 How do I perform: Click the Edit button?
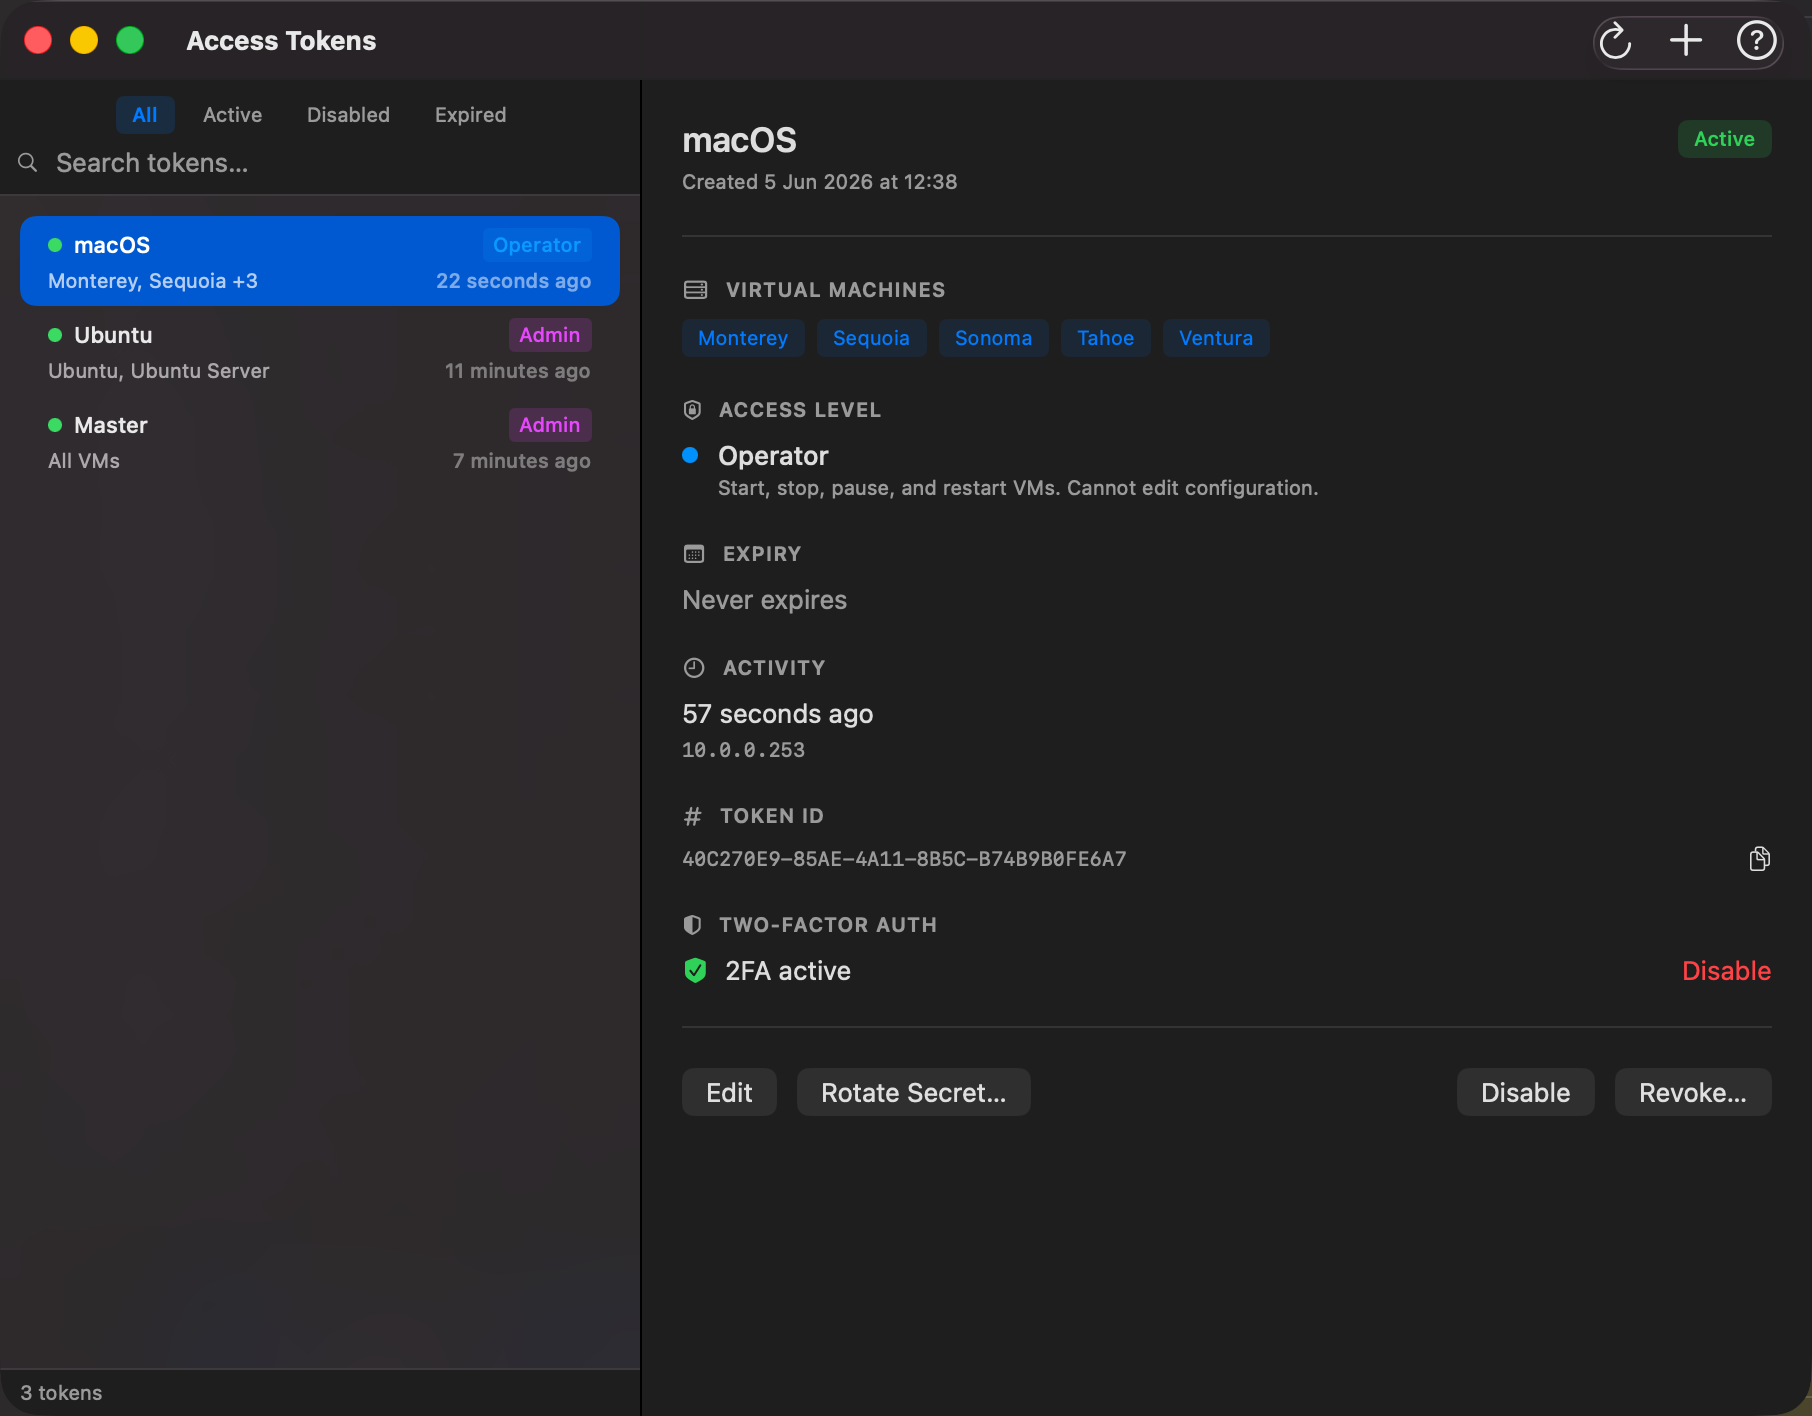point(729,1093)
